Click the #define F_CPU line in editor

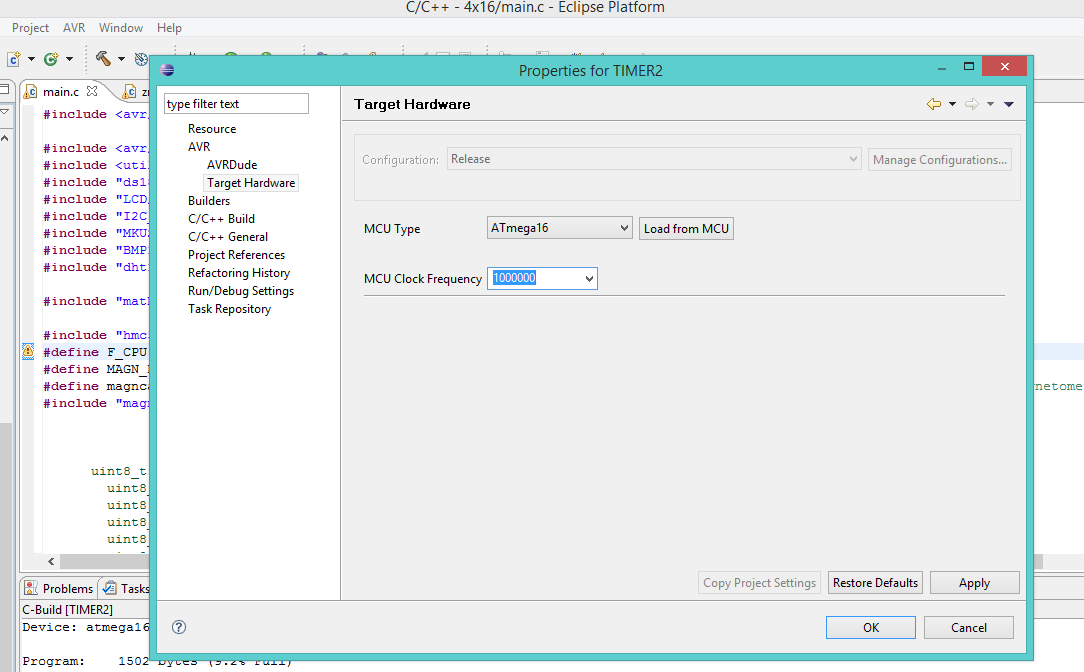pyautogui.click(x=95, y=352)
